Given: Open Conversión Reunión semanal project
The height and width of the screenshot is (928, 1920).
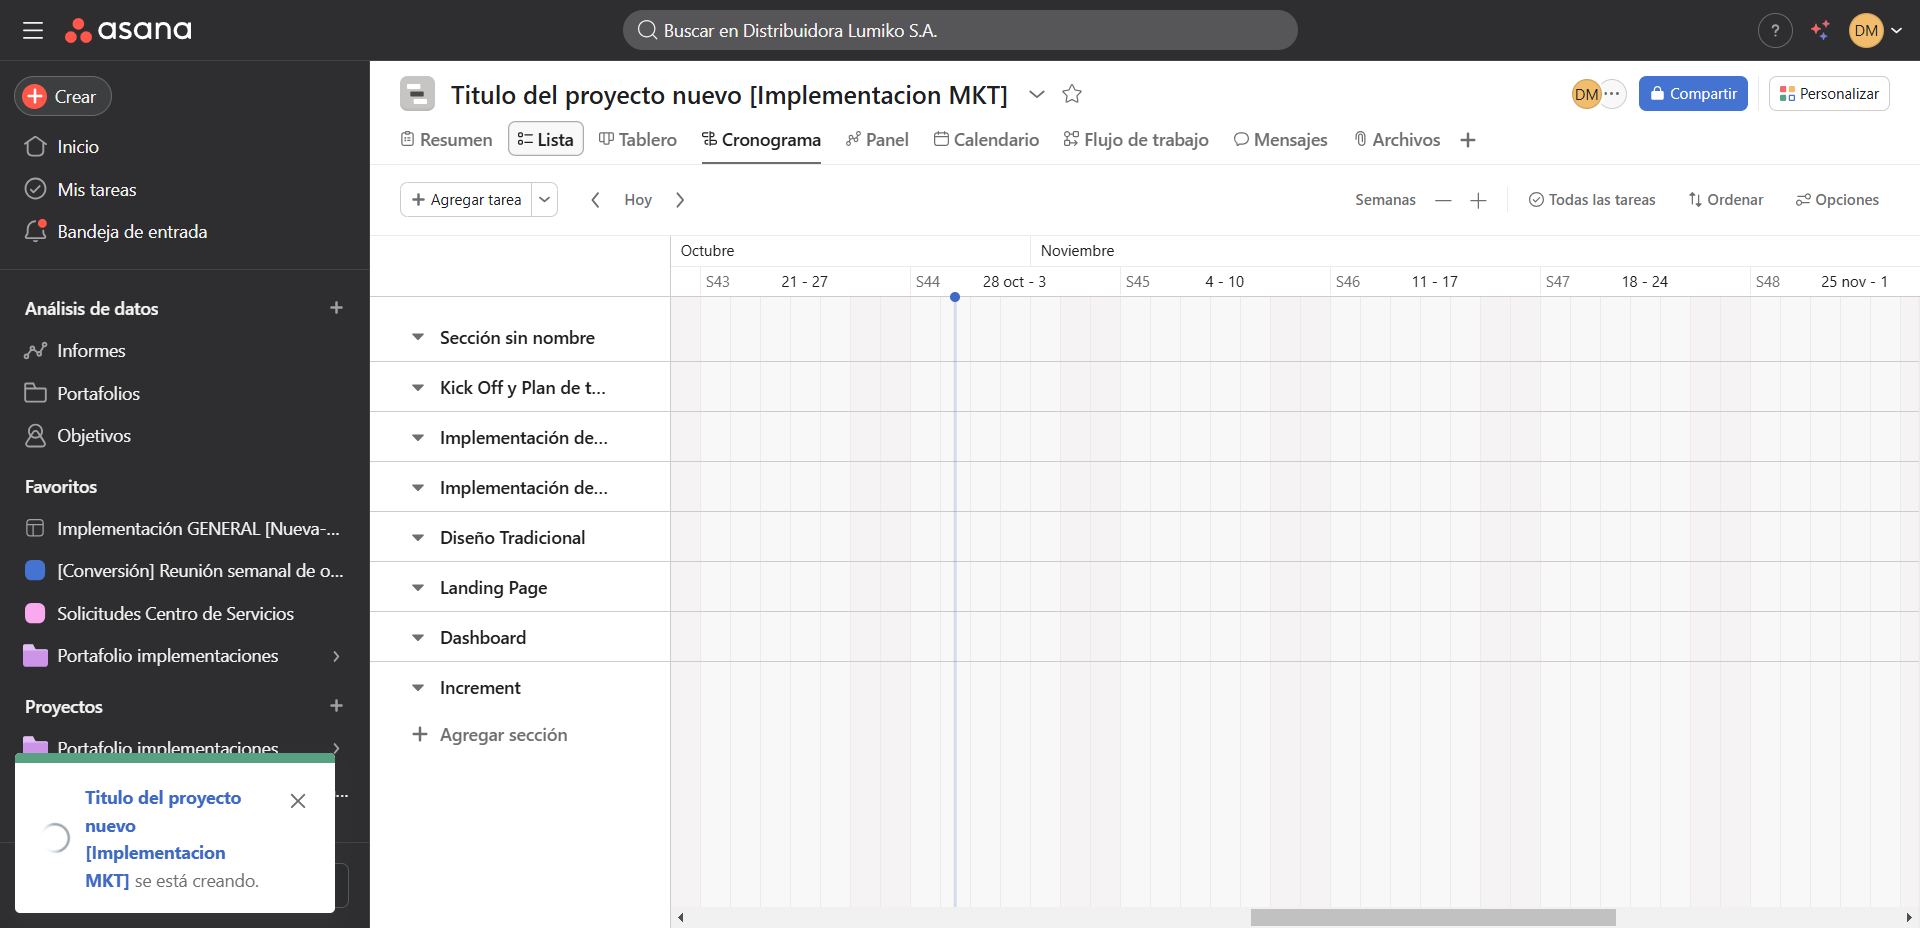Looking at the screenshot, I should [x=185, y=571].
